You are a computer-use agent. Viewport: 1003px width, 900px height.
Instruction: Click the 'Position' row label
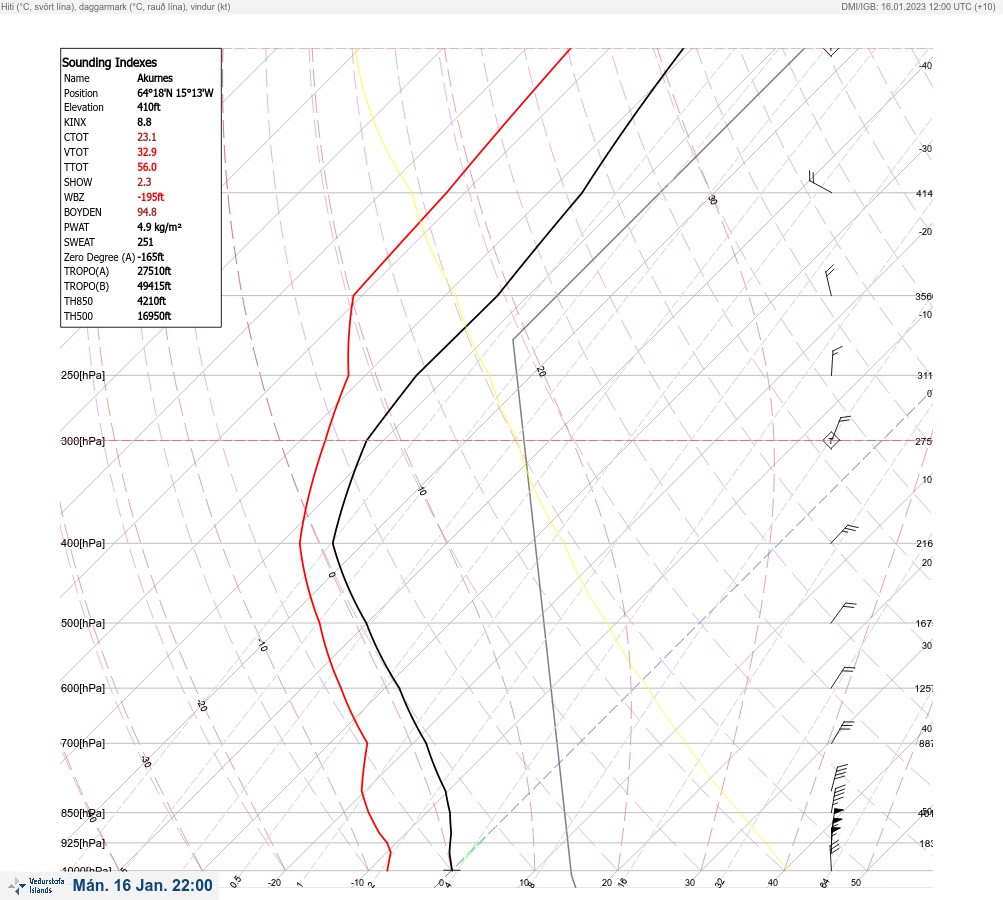point(81,93)
